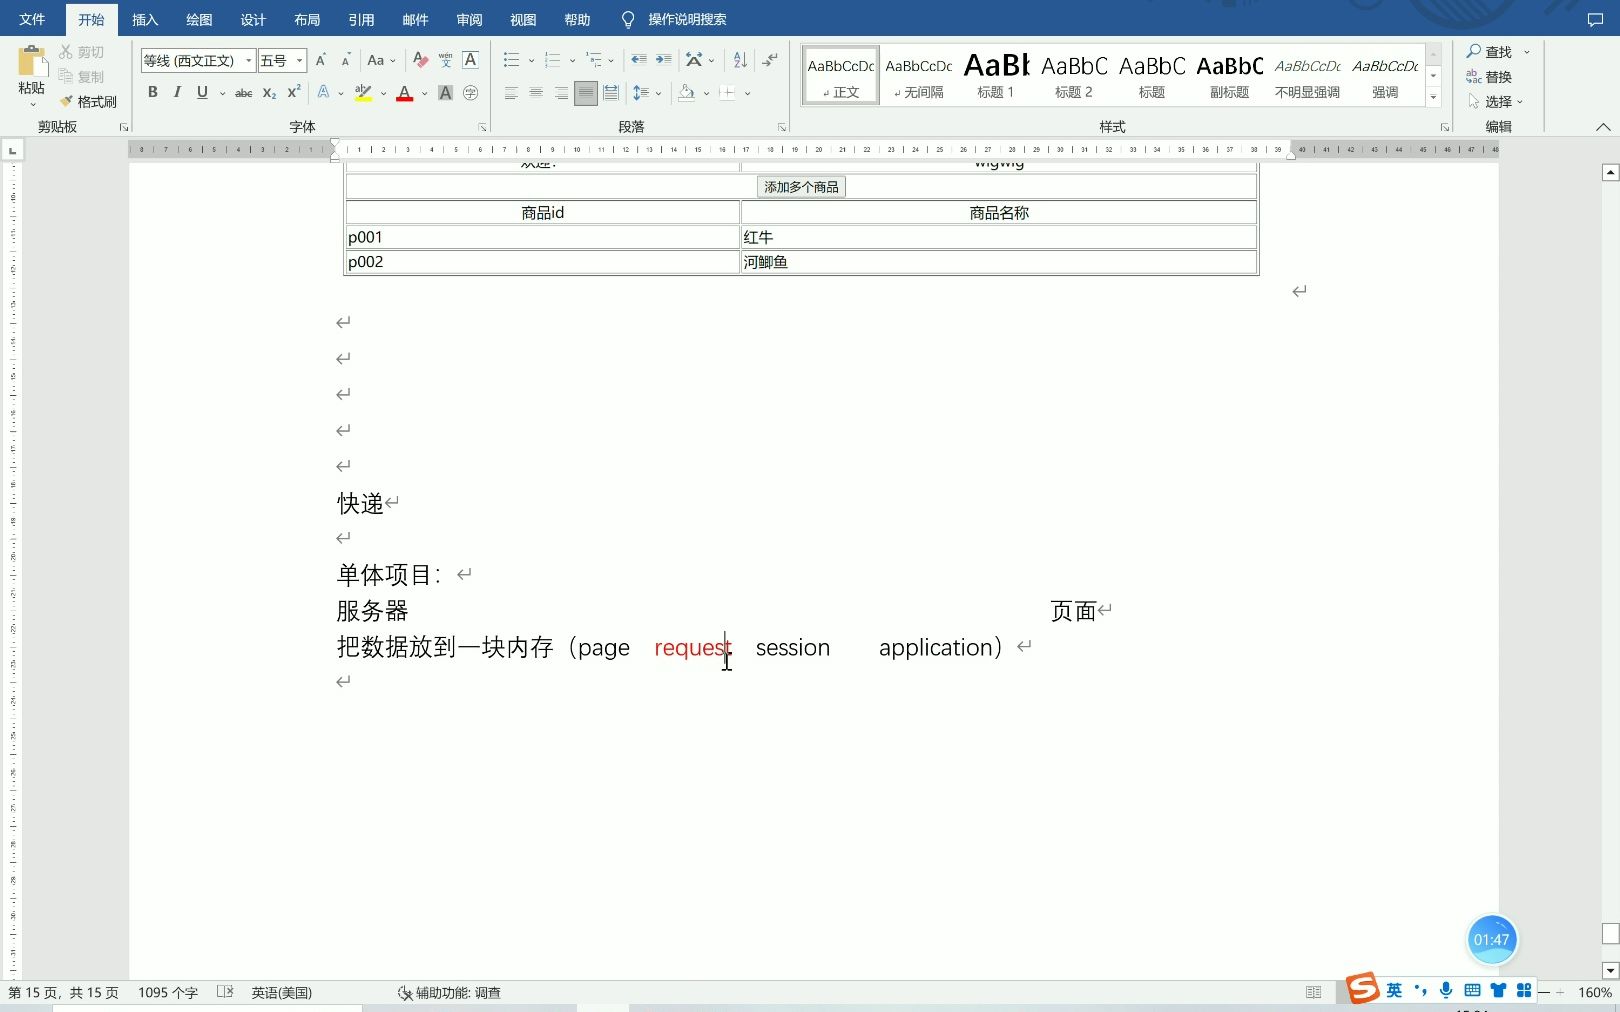1620x1012 pixels.
Task: Switch to the Layout (布局) tab
Action: click(x=307, y=19)
